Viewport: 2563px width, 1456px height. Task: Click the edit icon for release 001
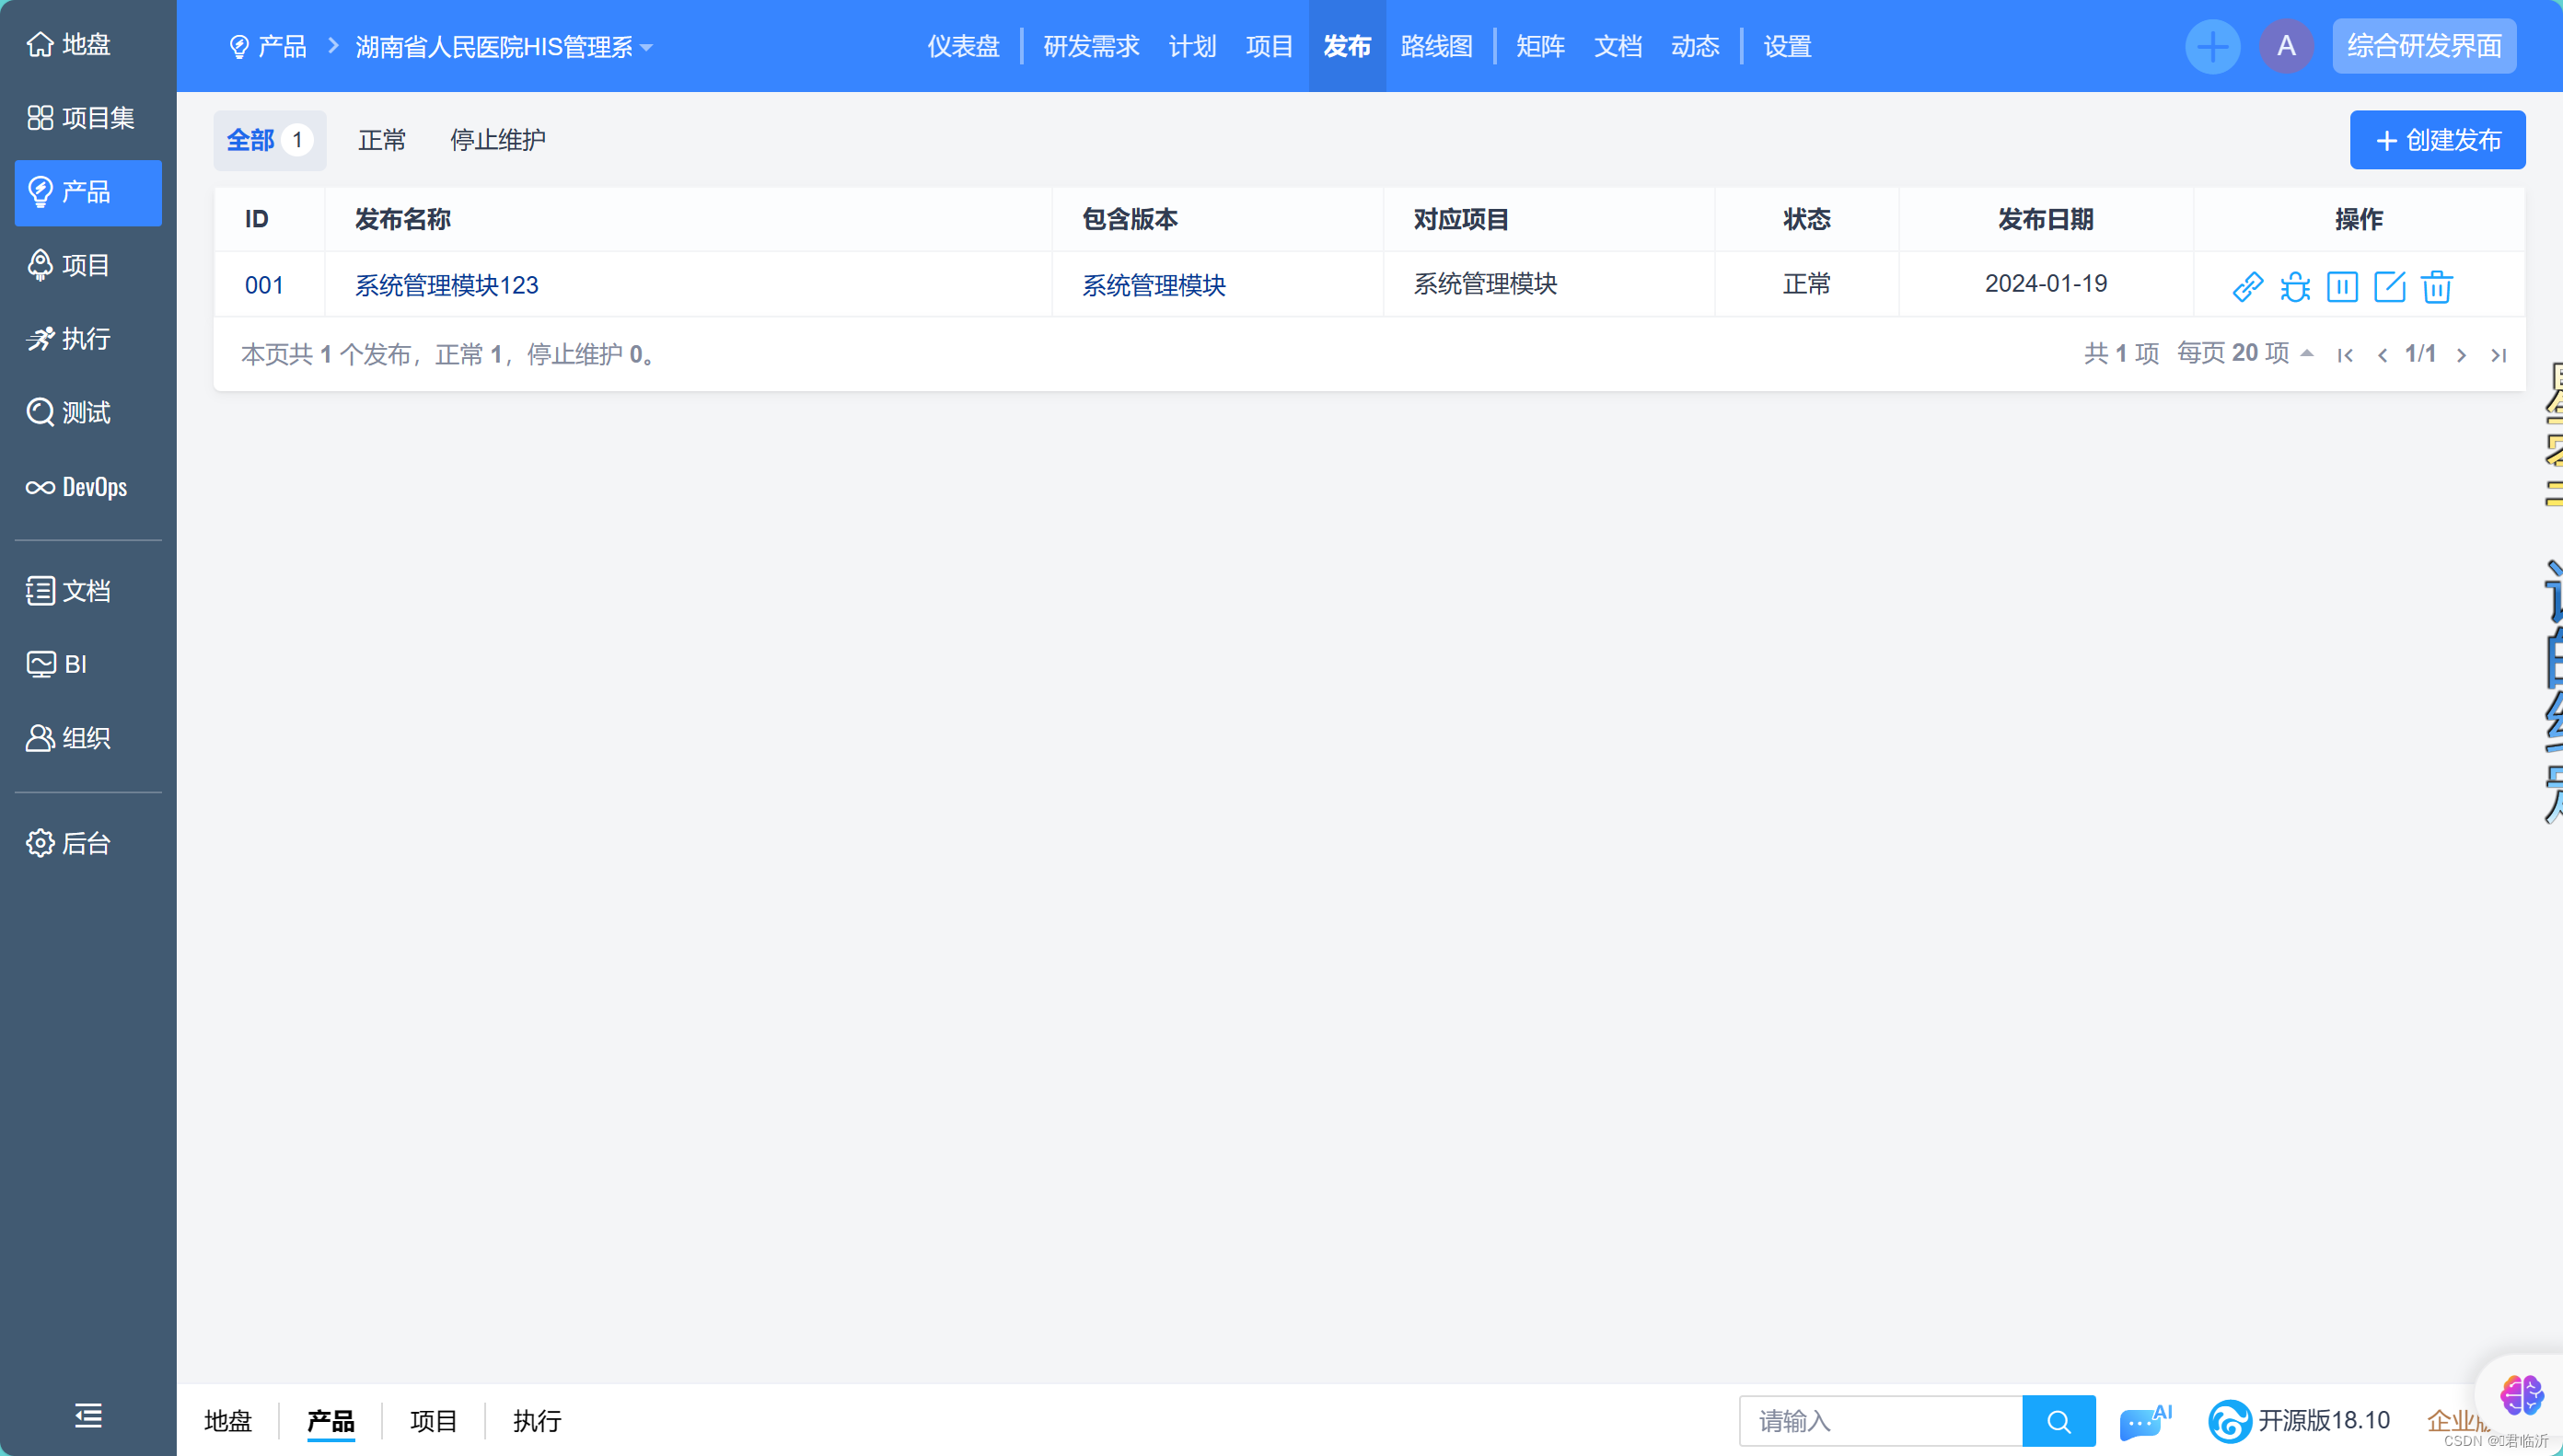(2389, 286)
